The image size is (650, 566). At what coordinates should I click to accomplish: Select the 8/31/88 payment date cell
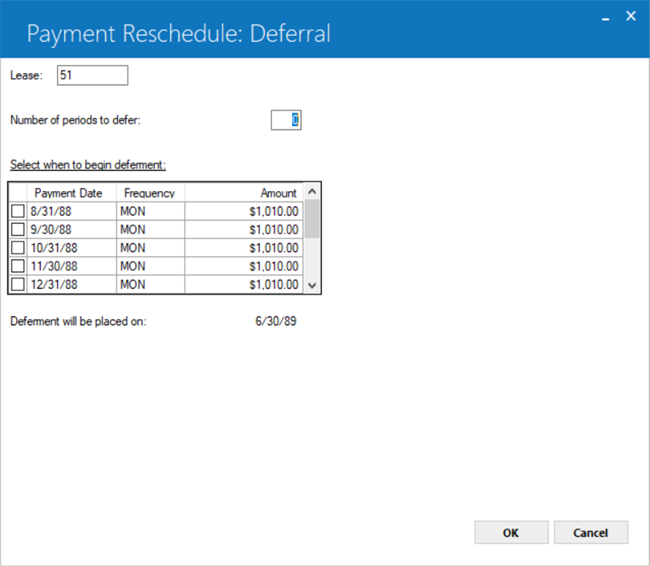click(72, 211)
